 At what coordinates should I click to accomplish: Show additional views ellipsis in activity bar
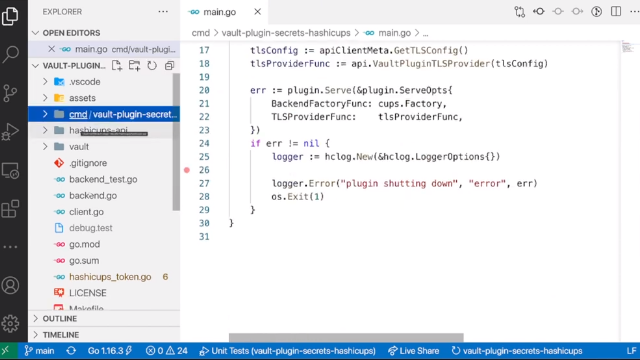(x=10, y=247)
